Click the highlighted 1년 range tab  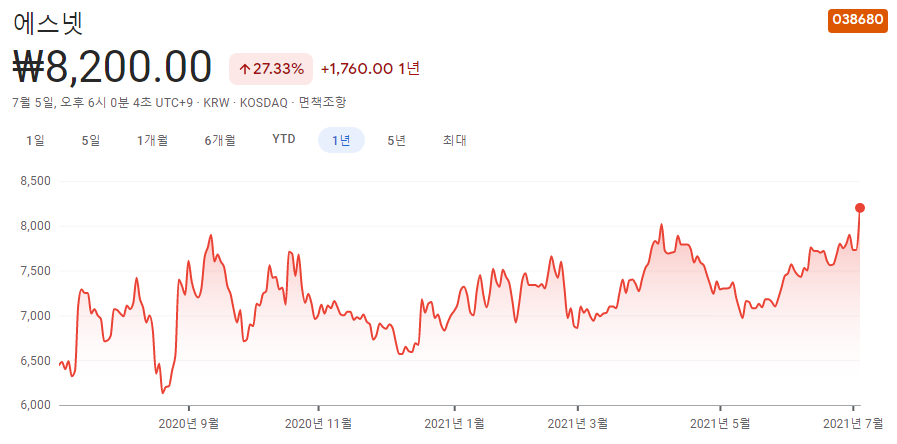pos(342,140)
